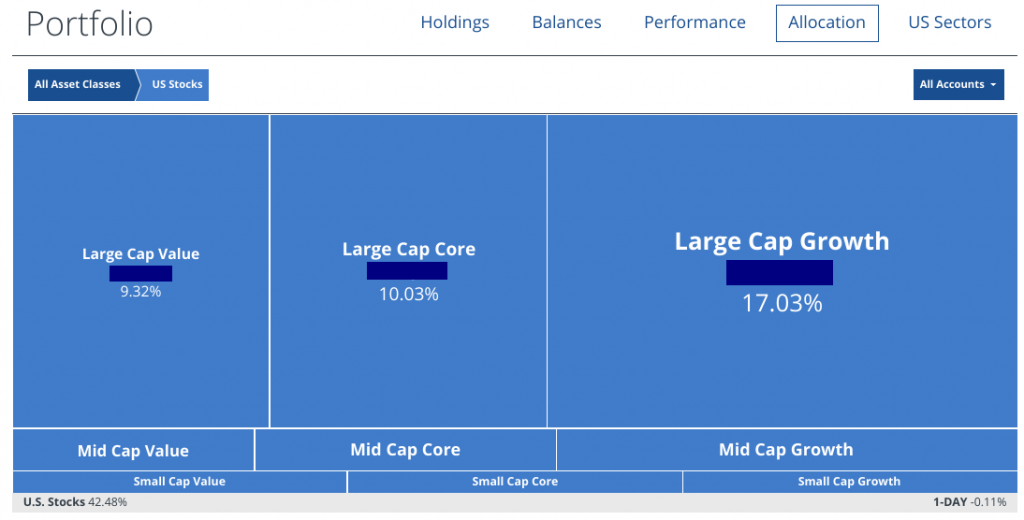Go to the Performance tab
Screen dimensions: 1024x520
(x=694, y=23)
